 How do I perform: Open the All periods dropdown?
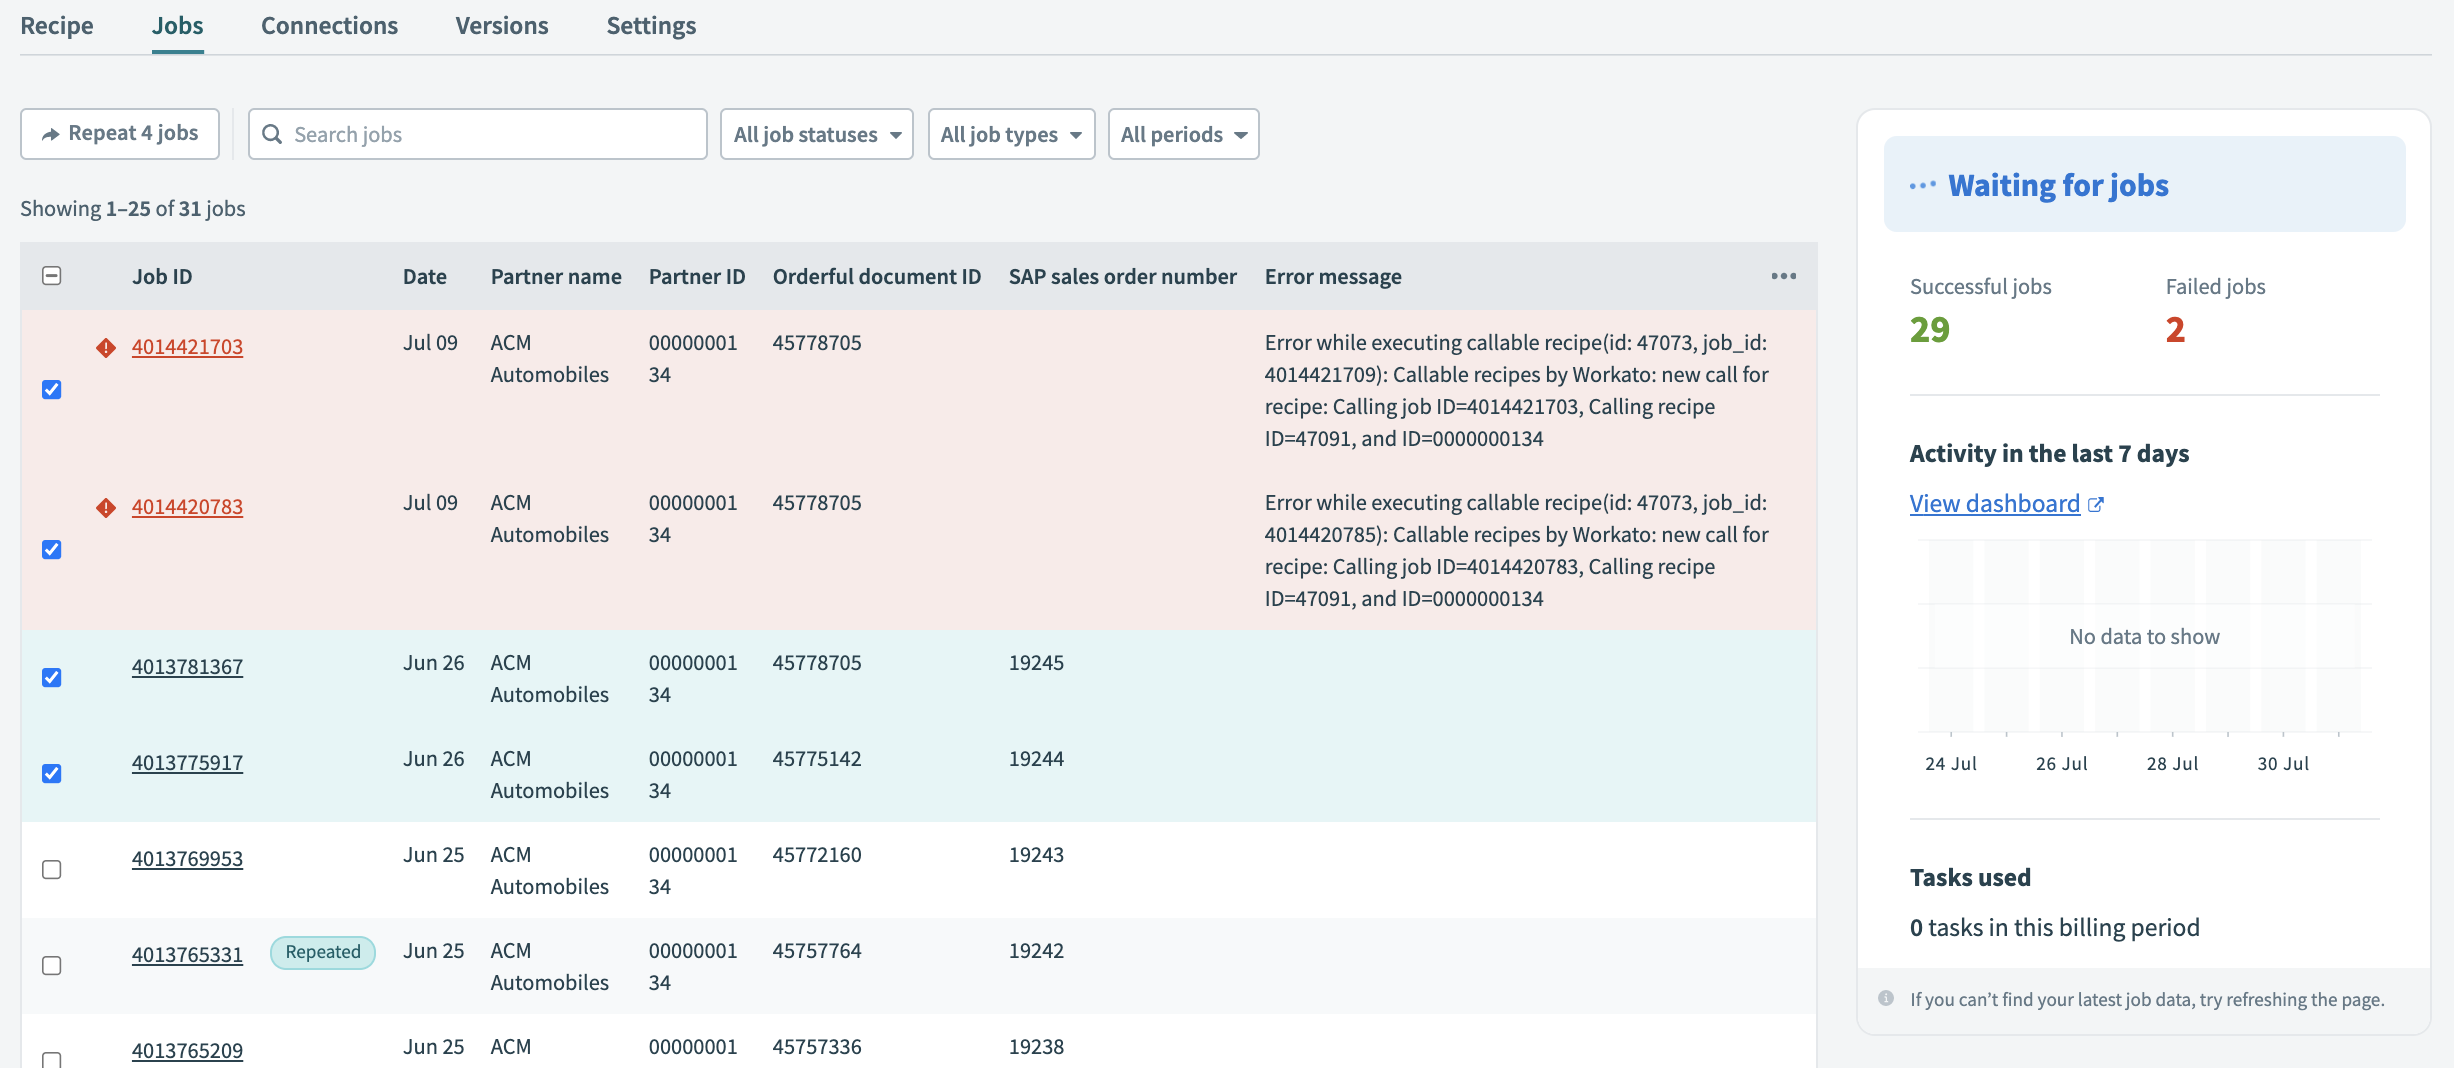tap(1182, 134)
